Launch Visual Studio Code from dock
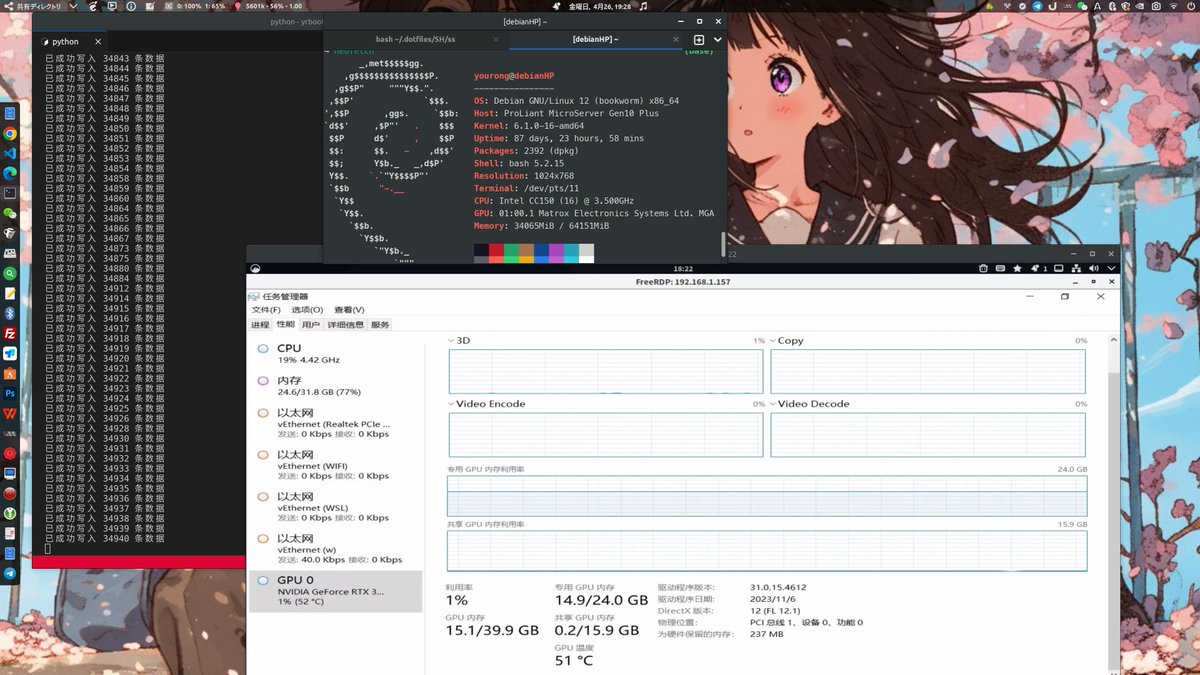The width and height of the screenshot is (1200, 675). [x=10, y=153]
